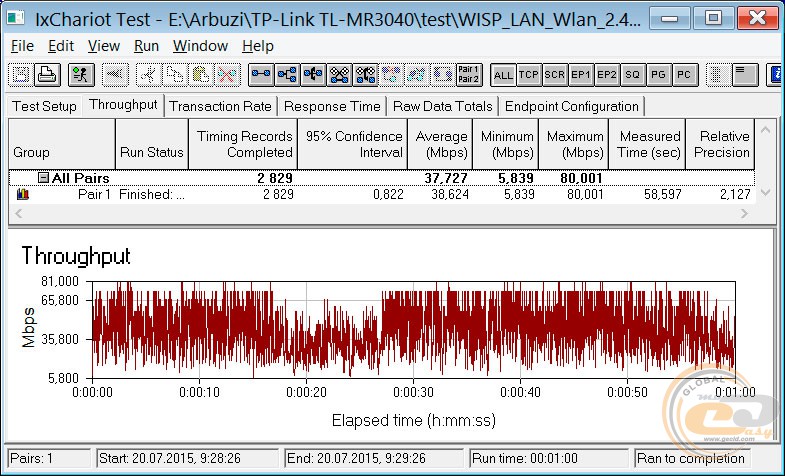Select the Throughput tab

pyautogui.click(x=123, y=105)
